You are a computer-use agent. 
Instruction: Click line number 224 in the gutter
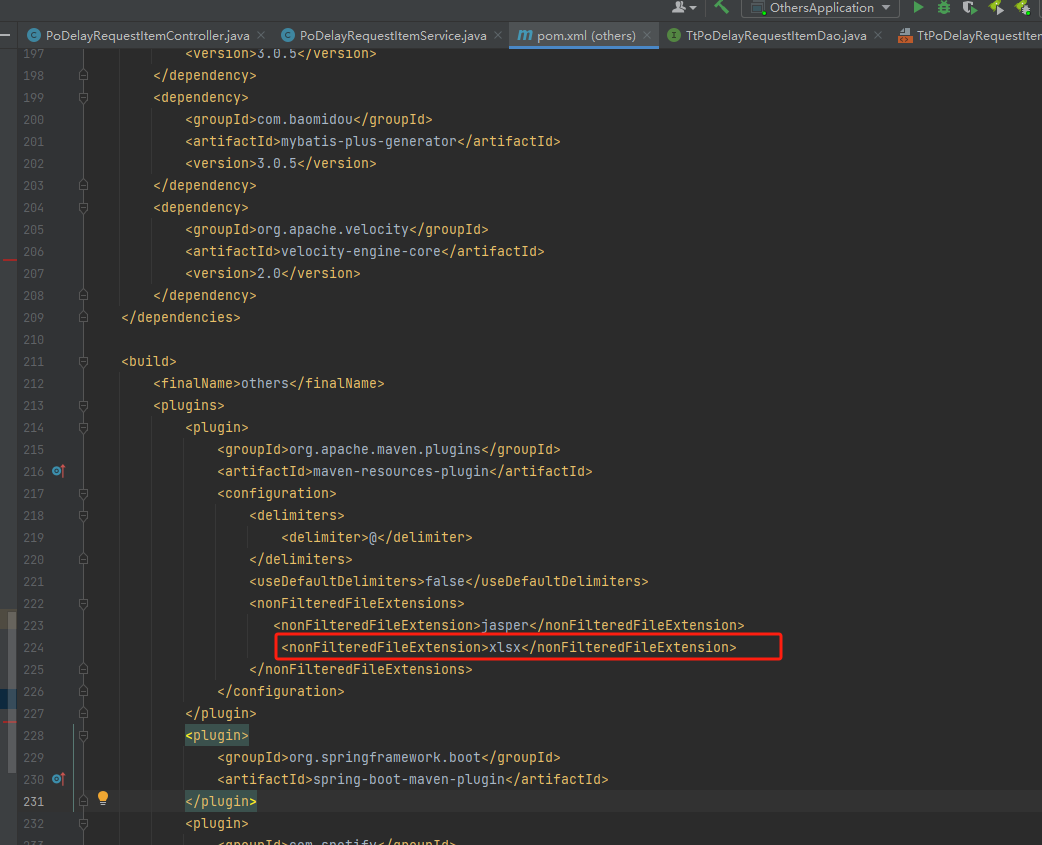point(33,648)
